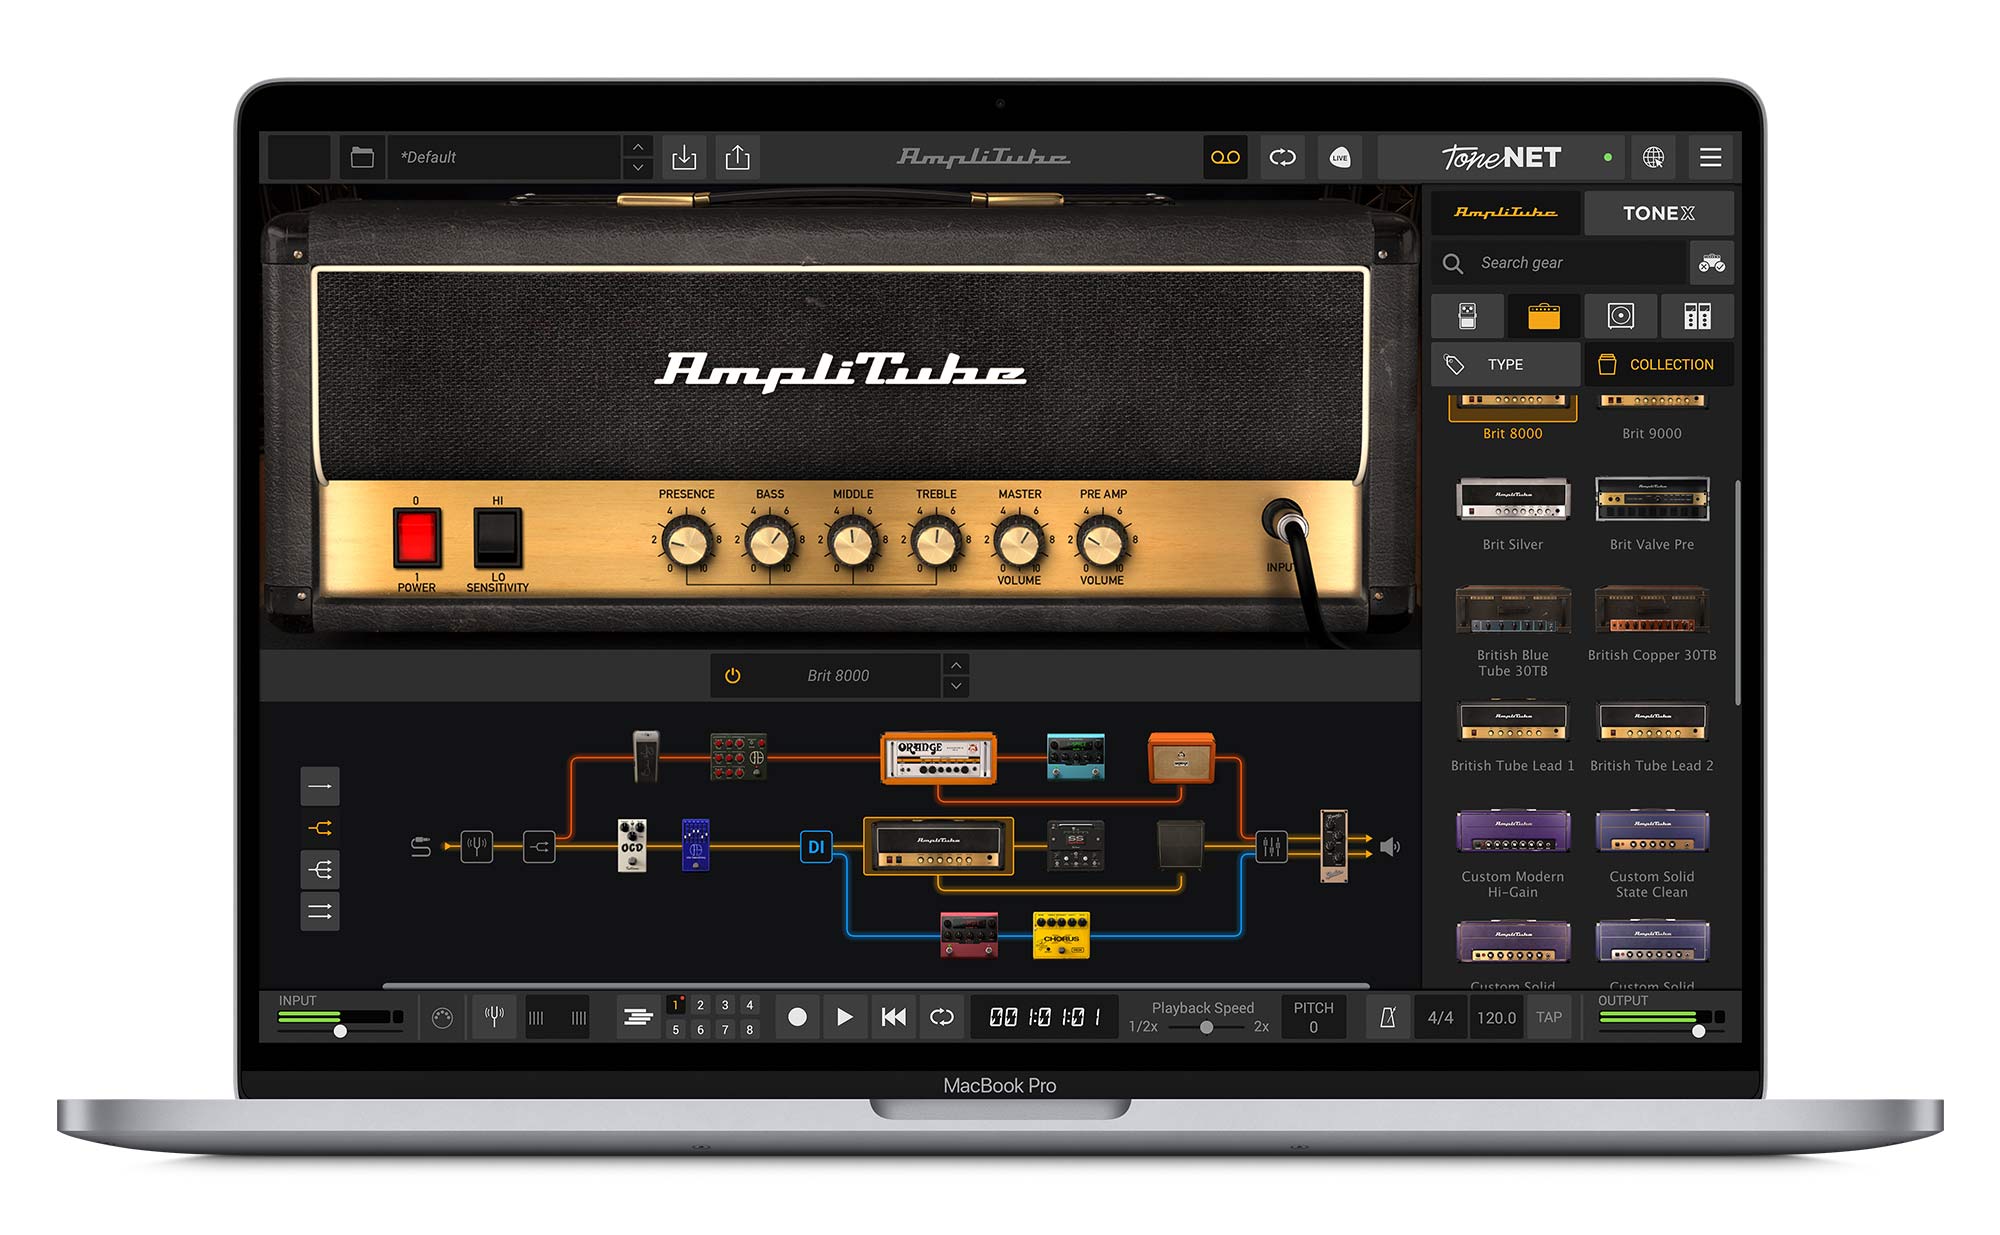Screen dimensions: 2000x1235
Task: Toggle Brit 8000 amp power button
Action: pyautogui.click(x=732, y=676)
